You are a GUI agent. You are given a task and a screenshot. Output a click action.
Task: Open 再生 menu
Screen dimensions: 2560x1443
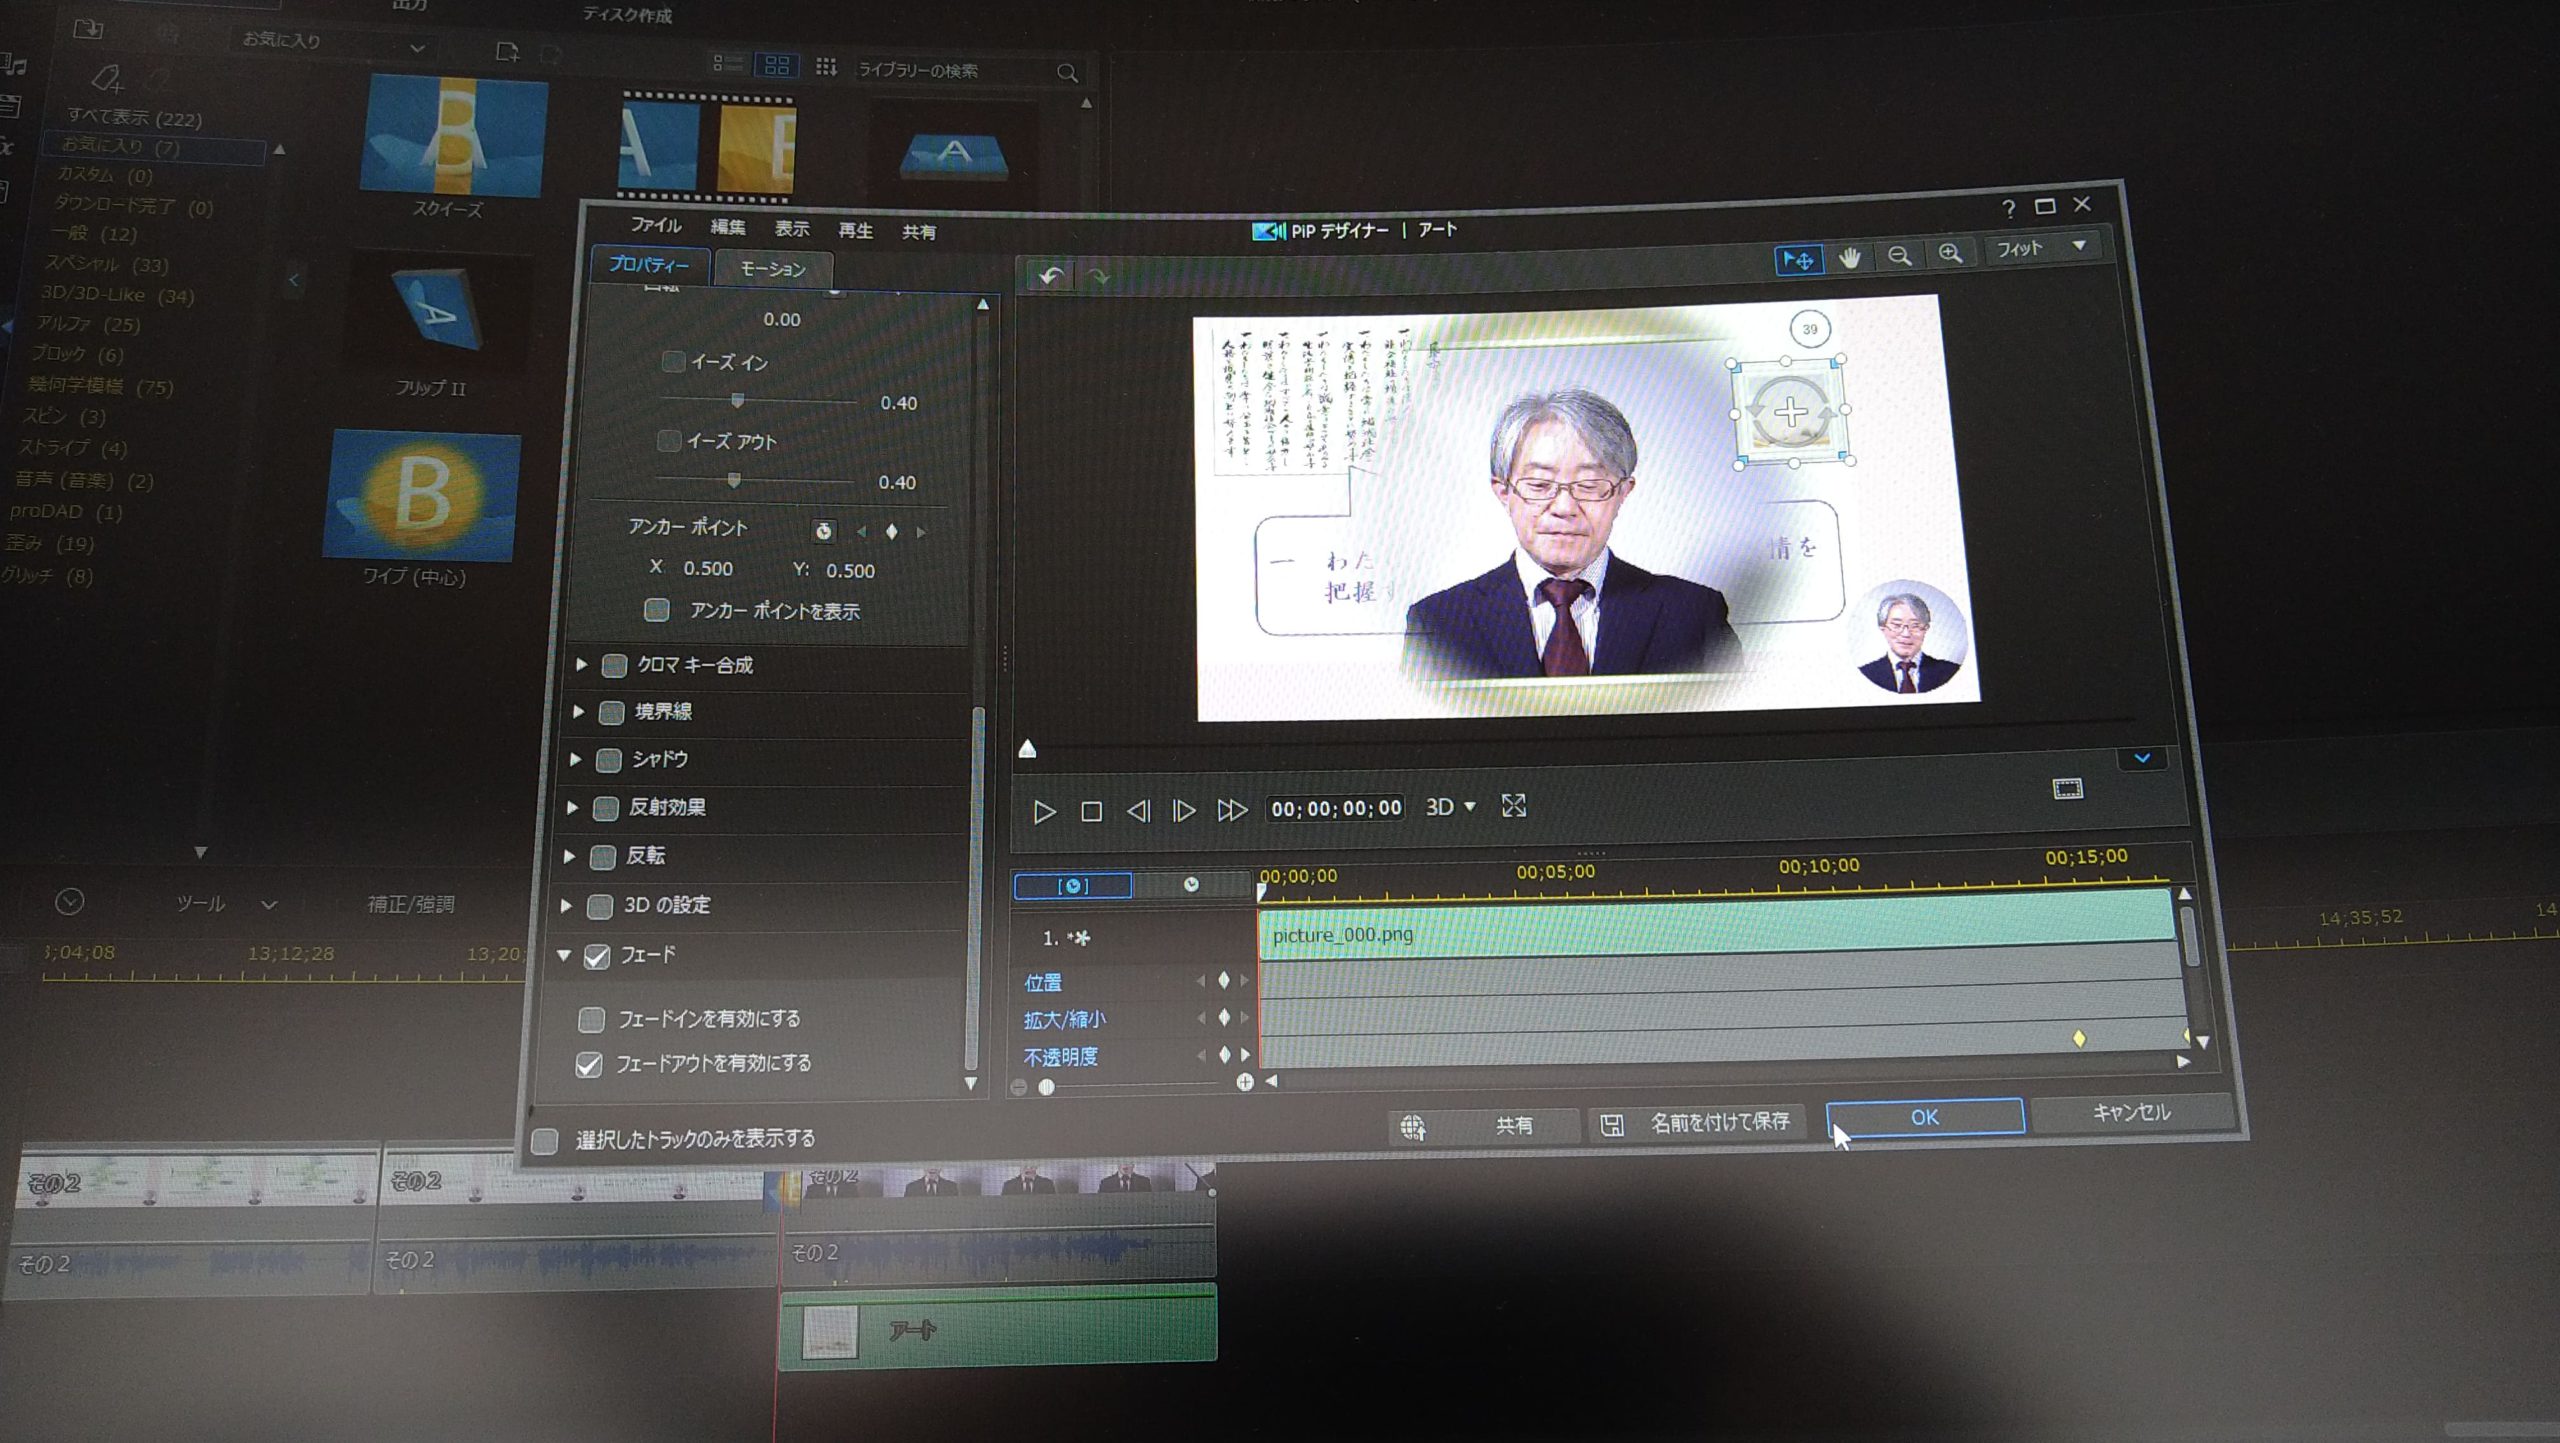pos(855,231)
